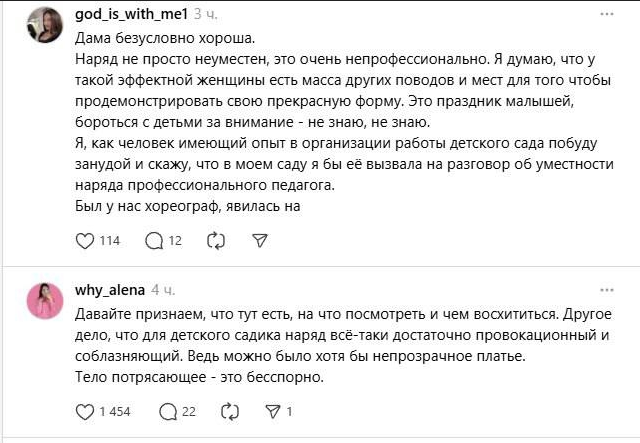Like the comment by god_is_with_me1
Screen dimensions: 640x443
click(x=85, y=240)
